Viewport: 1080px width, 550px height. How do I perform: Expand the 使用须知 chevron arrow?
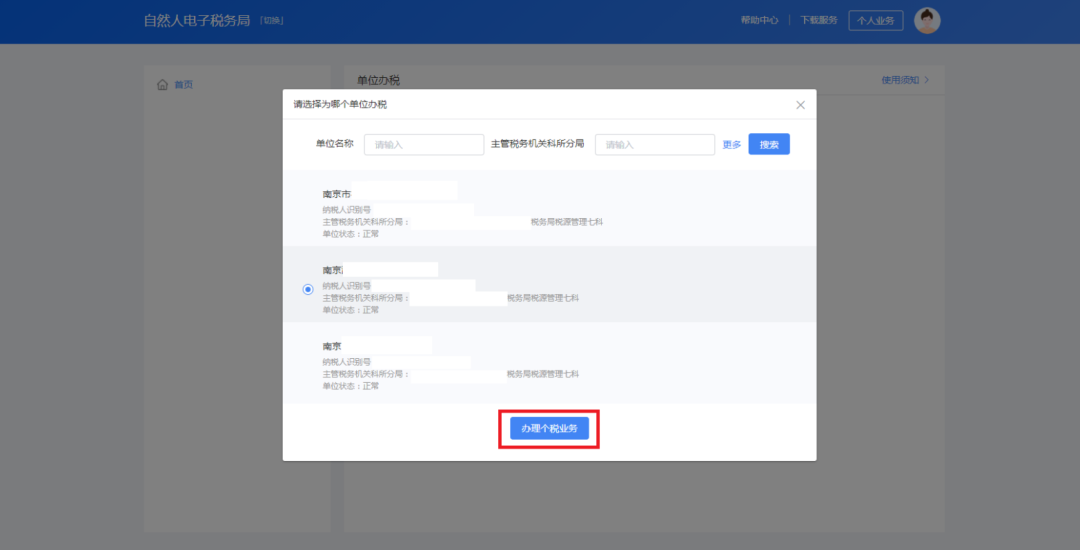926,80
